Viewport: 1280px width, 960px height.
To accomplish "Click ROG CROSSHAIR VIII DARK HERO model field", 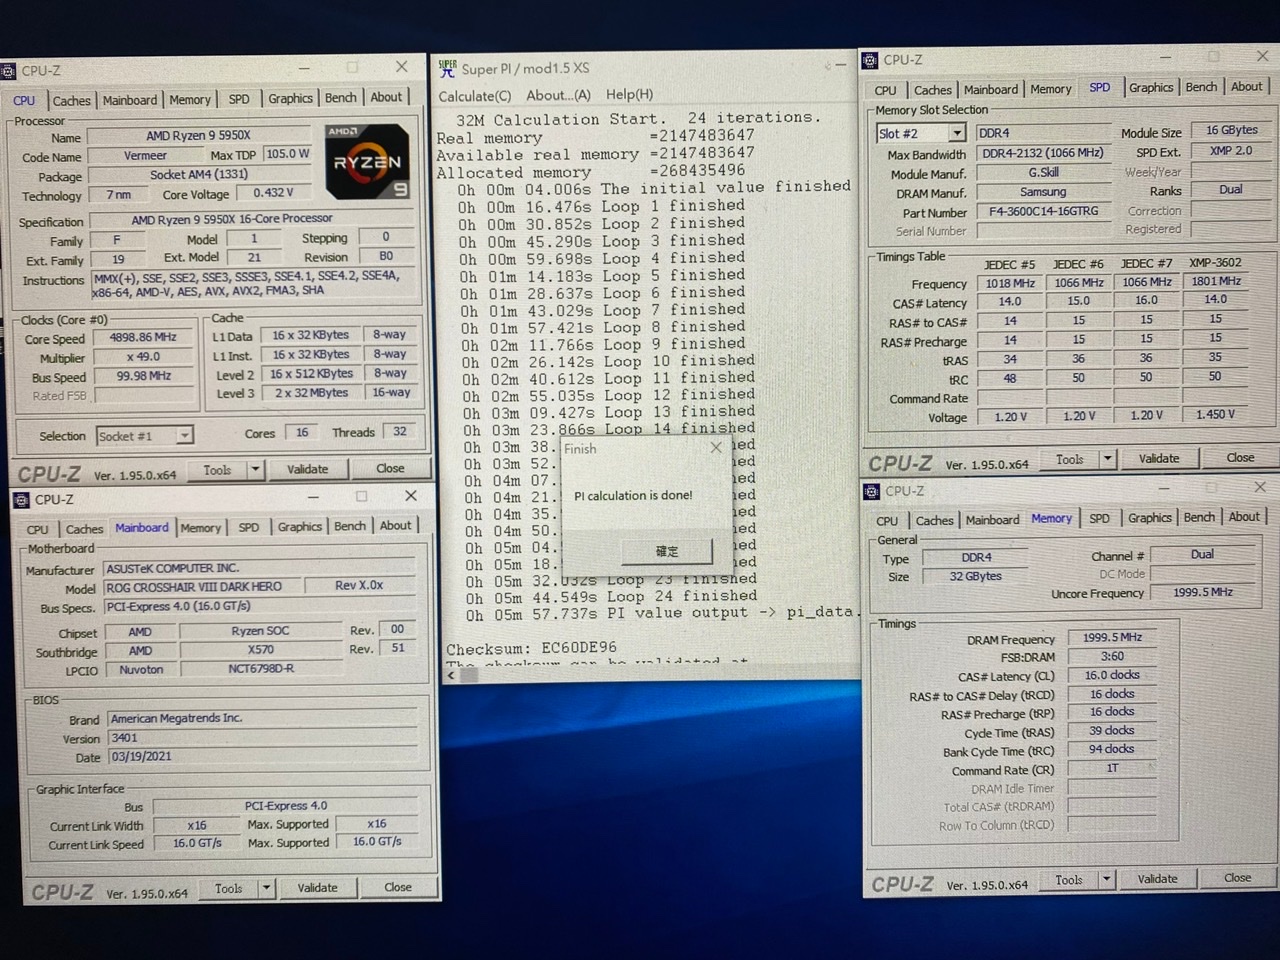I will click(x=201, y=587).
